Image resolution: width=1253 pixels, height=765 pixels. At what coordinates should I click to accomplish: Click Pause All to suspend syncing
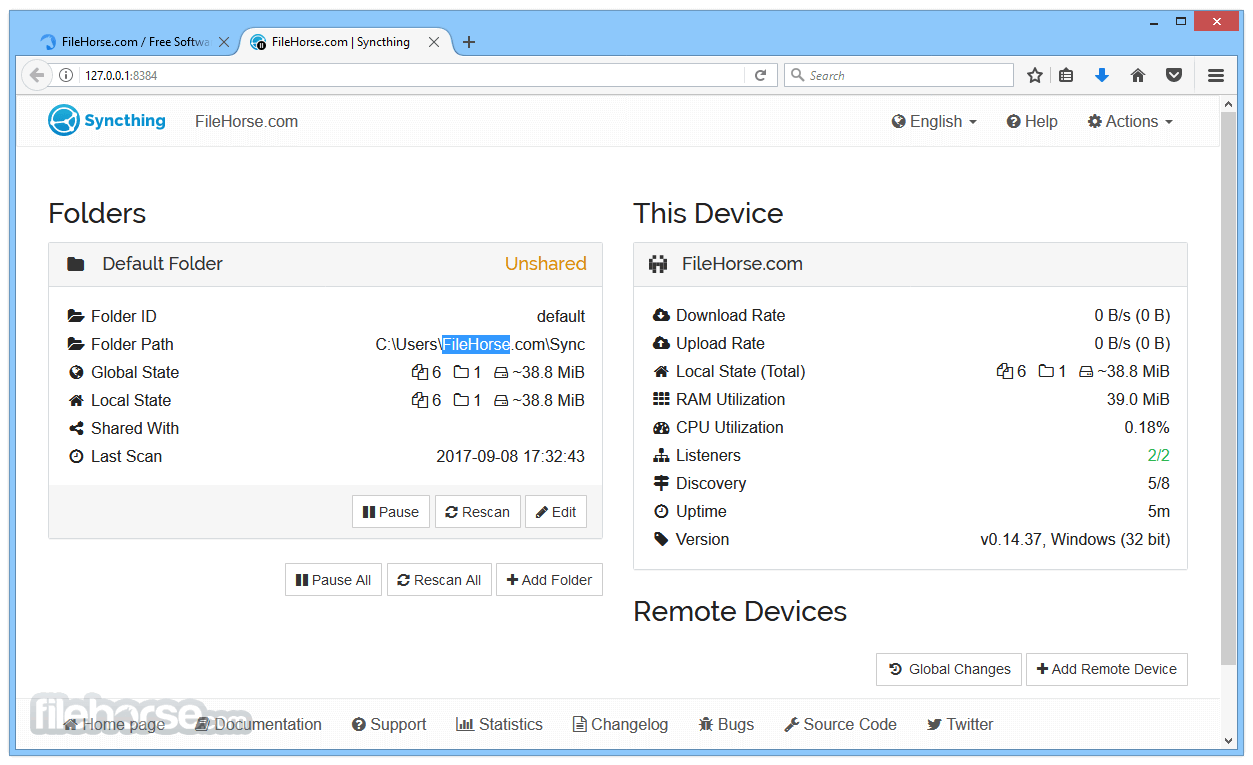[333, 579]
